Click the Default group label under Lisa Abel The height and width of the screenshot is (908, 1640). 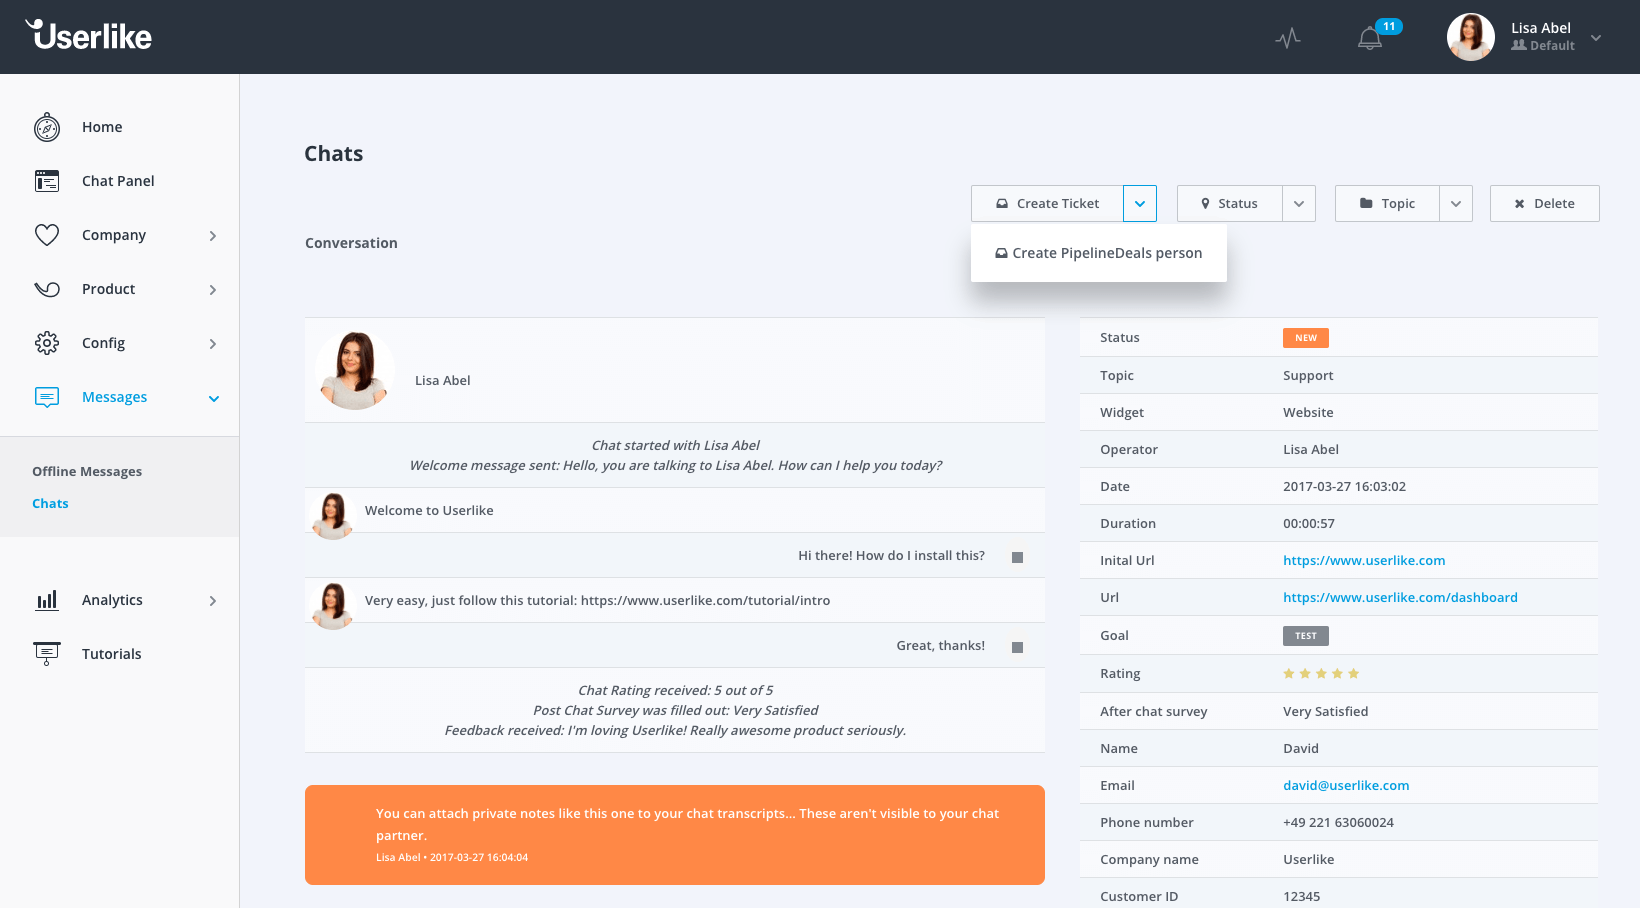coord(1543,46)
